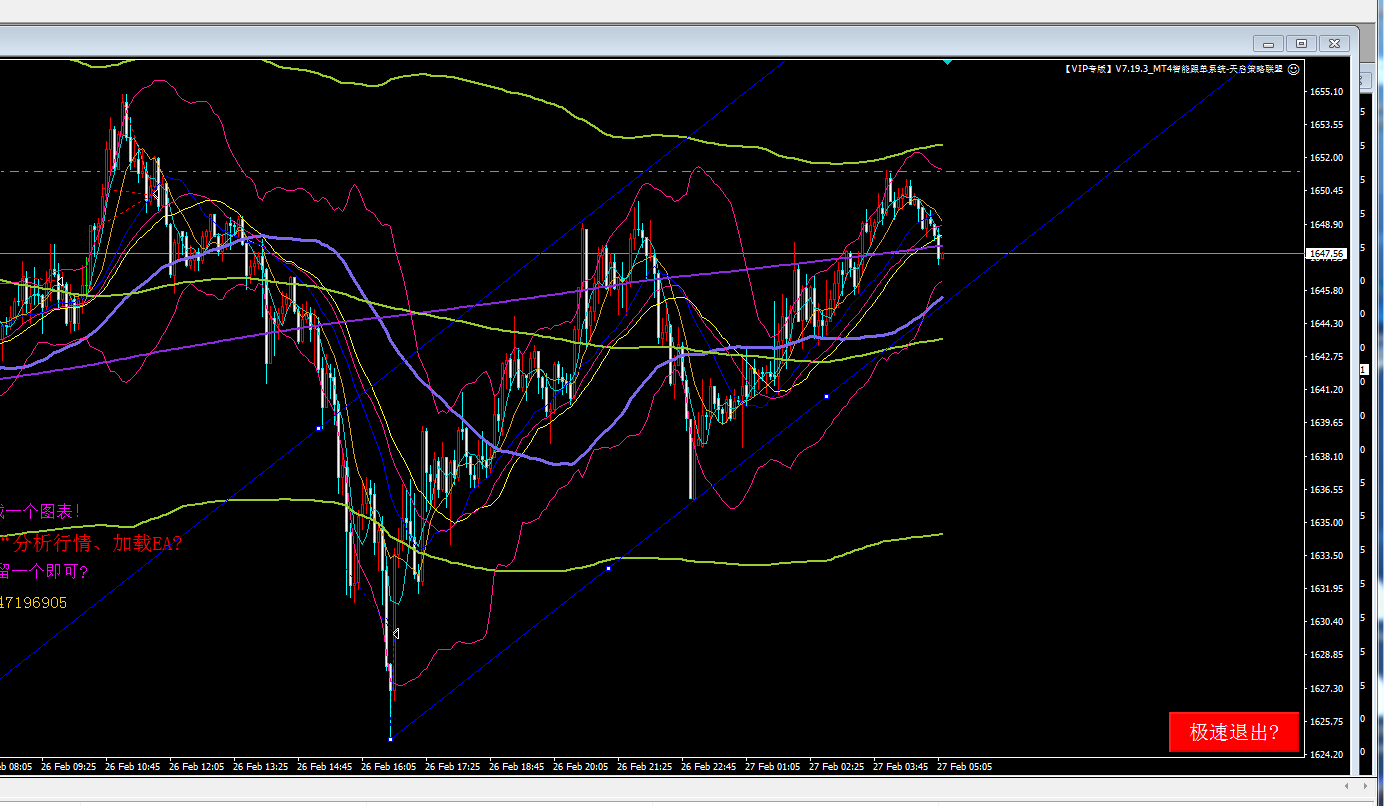The height and width of the screenshot is (806, 1384).
Task: Click the 1641.20 price scale label
Action: tap(1325, 389)
